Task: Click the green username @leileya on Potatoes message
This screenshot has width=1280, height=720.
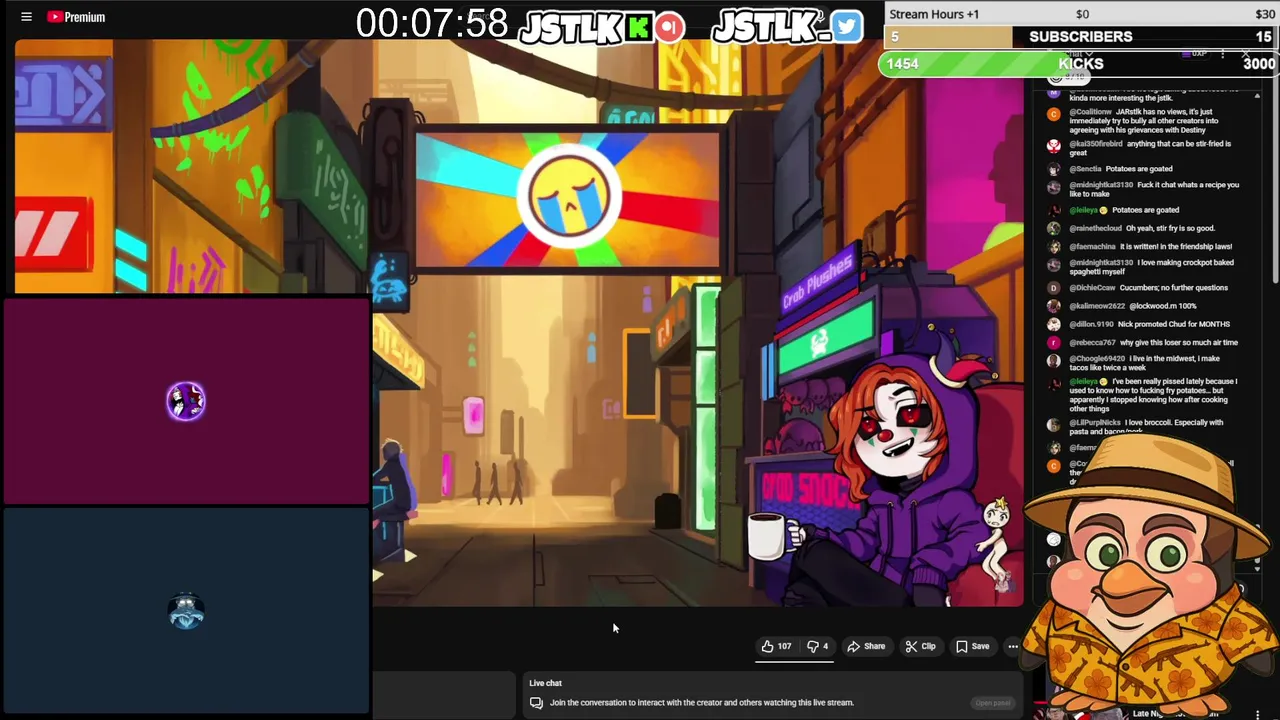Action: tap(1083, 210)
